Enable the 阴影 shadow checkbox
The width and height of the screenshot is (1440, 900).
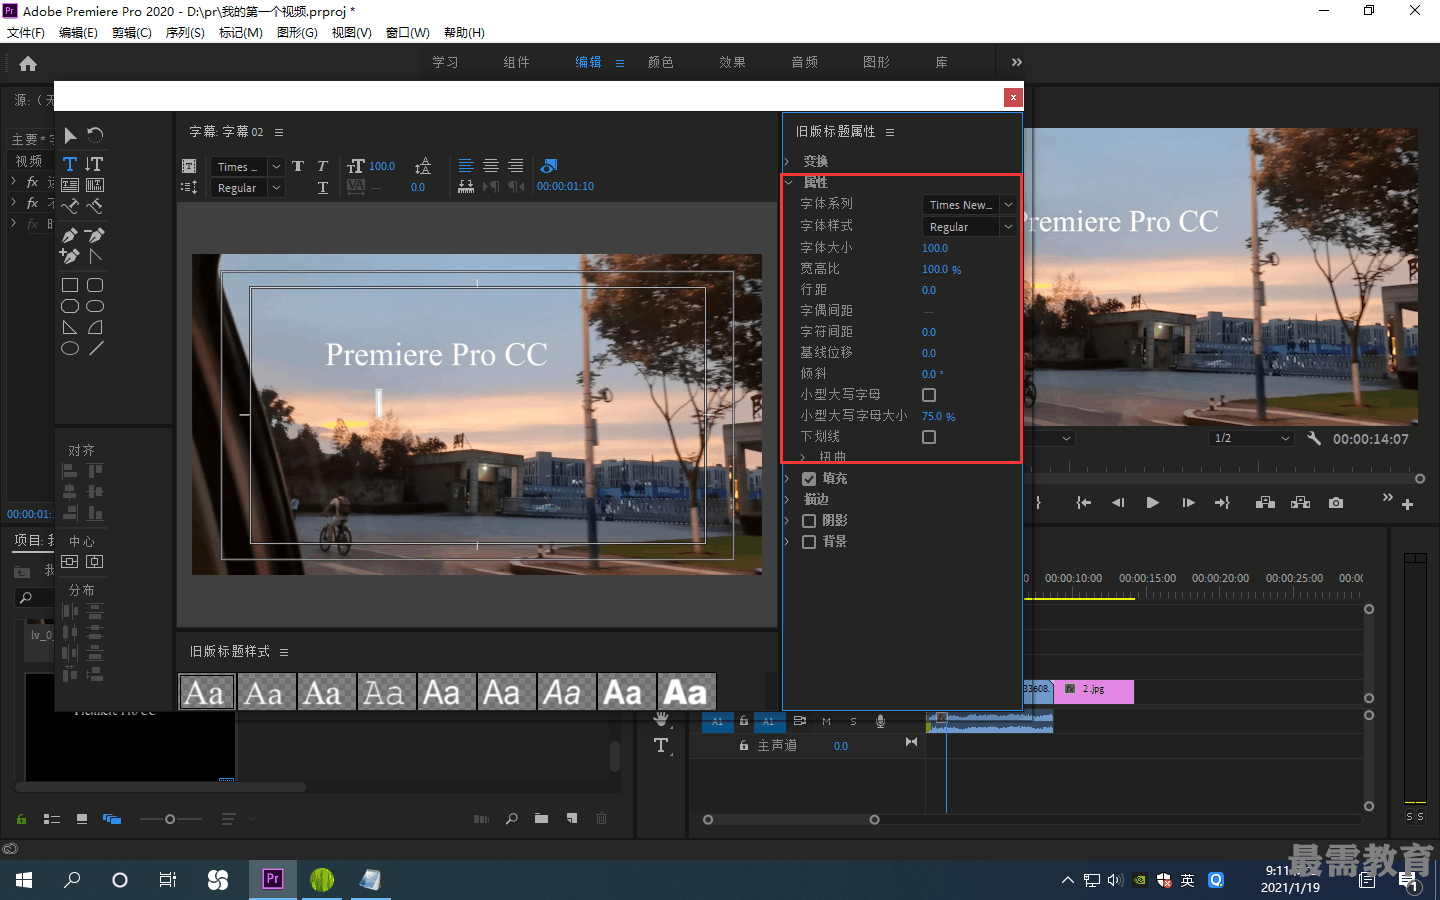coord(809,521)
